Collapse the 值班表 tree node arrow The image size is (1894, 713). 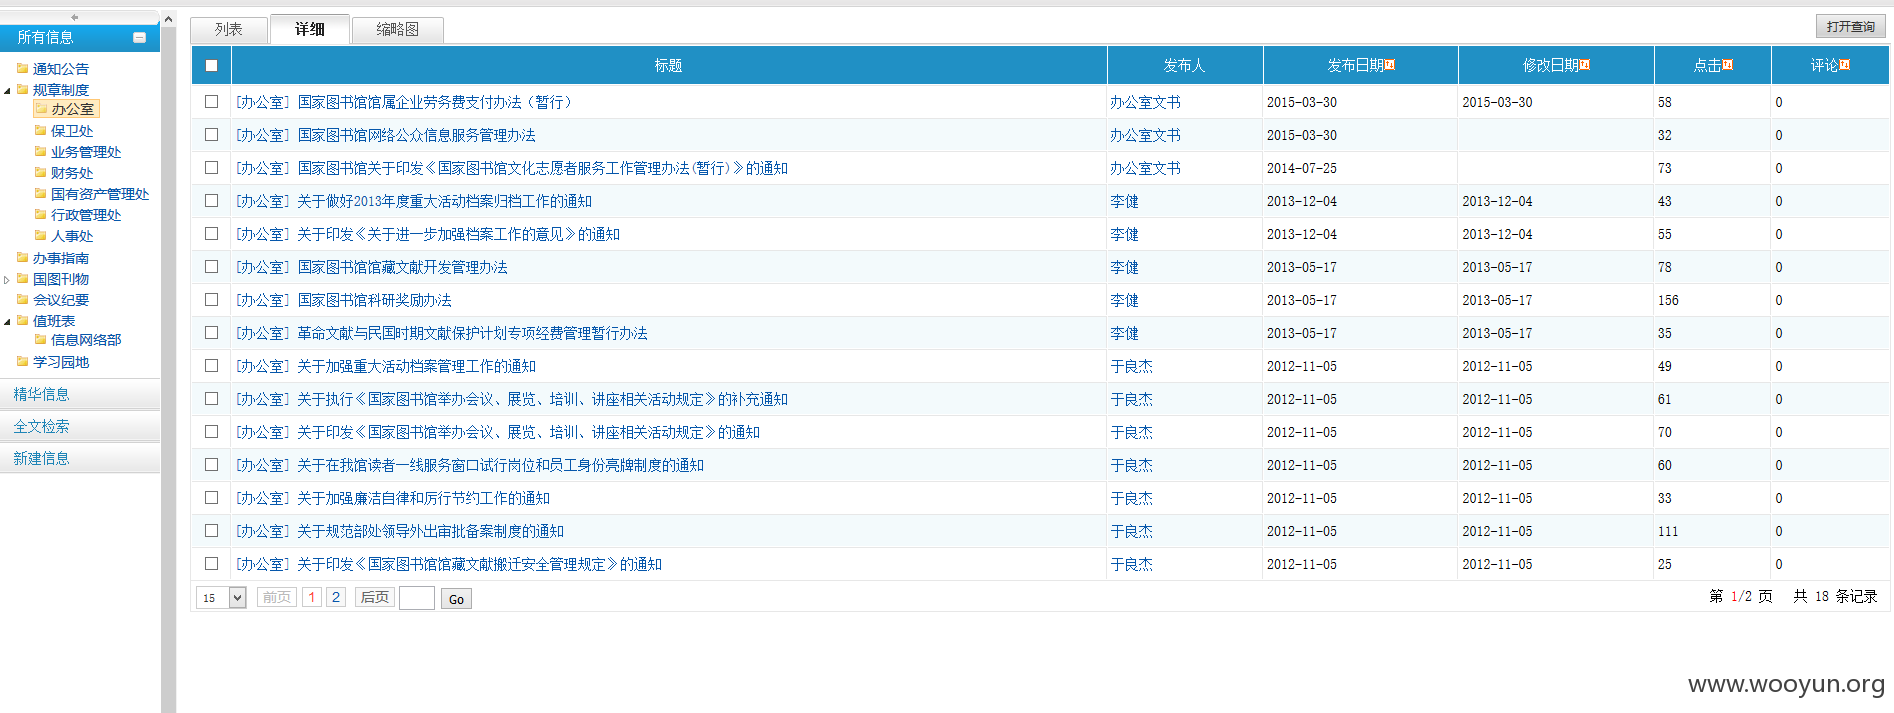[7, 321]
